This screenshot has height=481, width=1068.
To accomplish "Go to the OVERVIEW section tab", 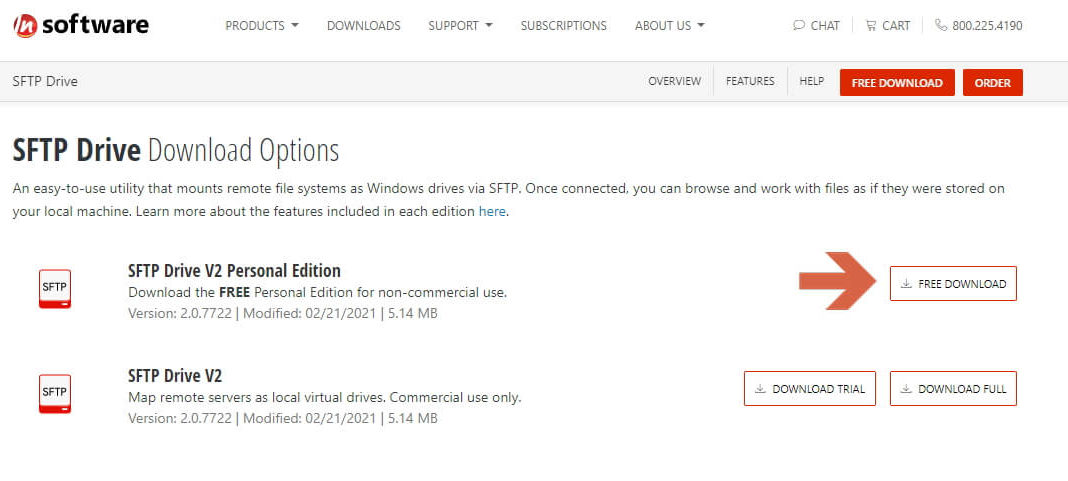I will 674,81.
